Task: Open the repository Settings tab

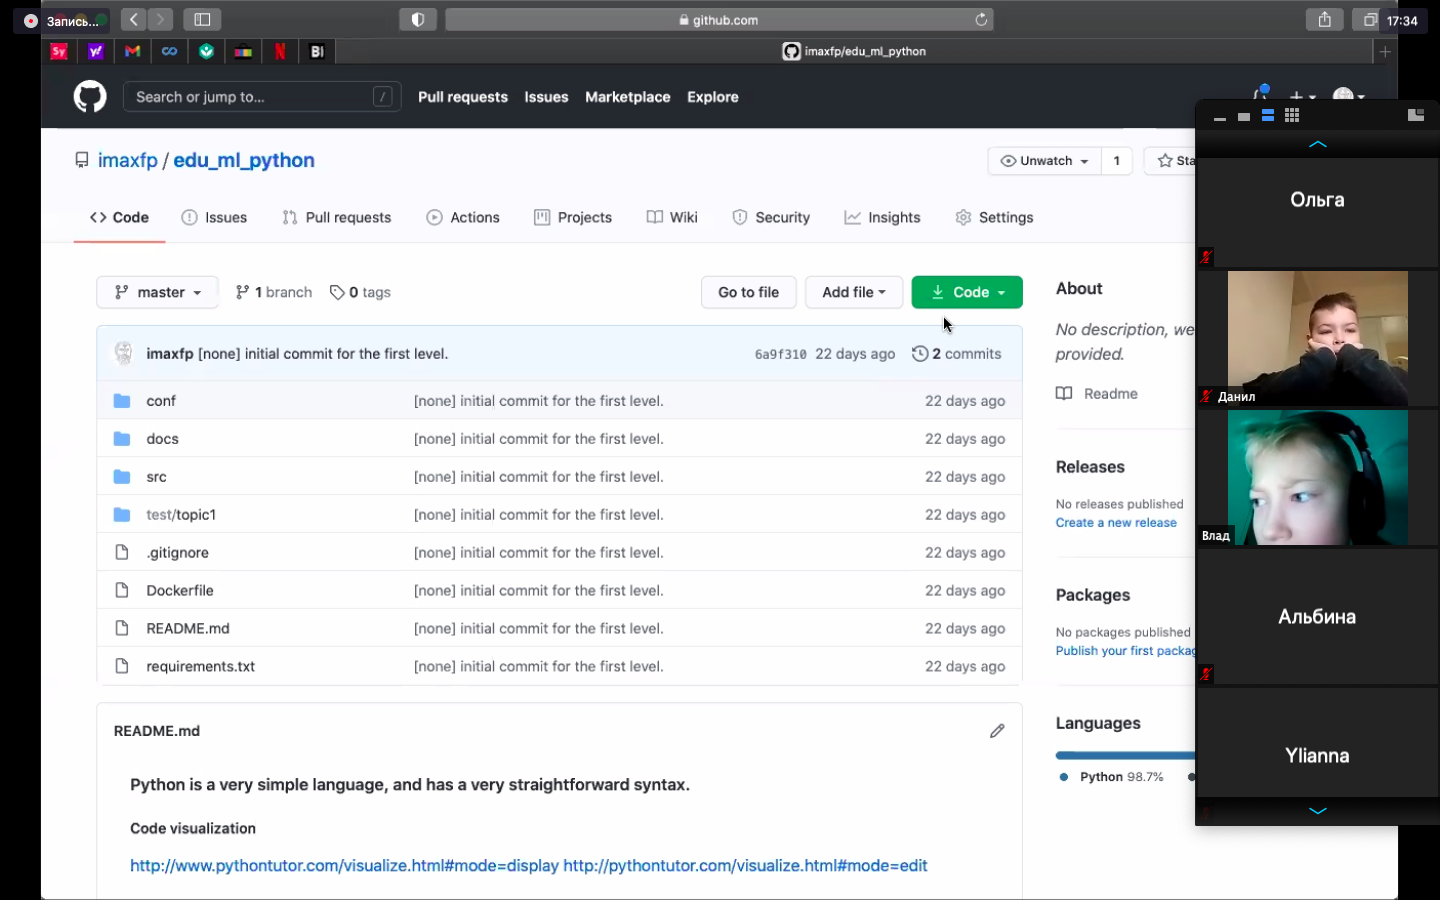Action: point(994,217)
